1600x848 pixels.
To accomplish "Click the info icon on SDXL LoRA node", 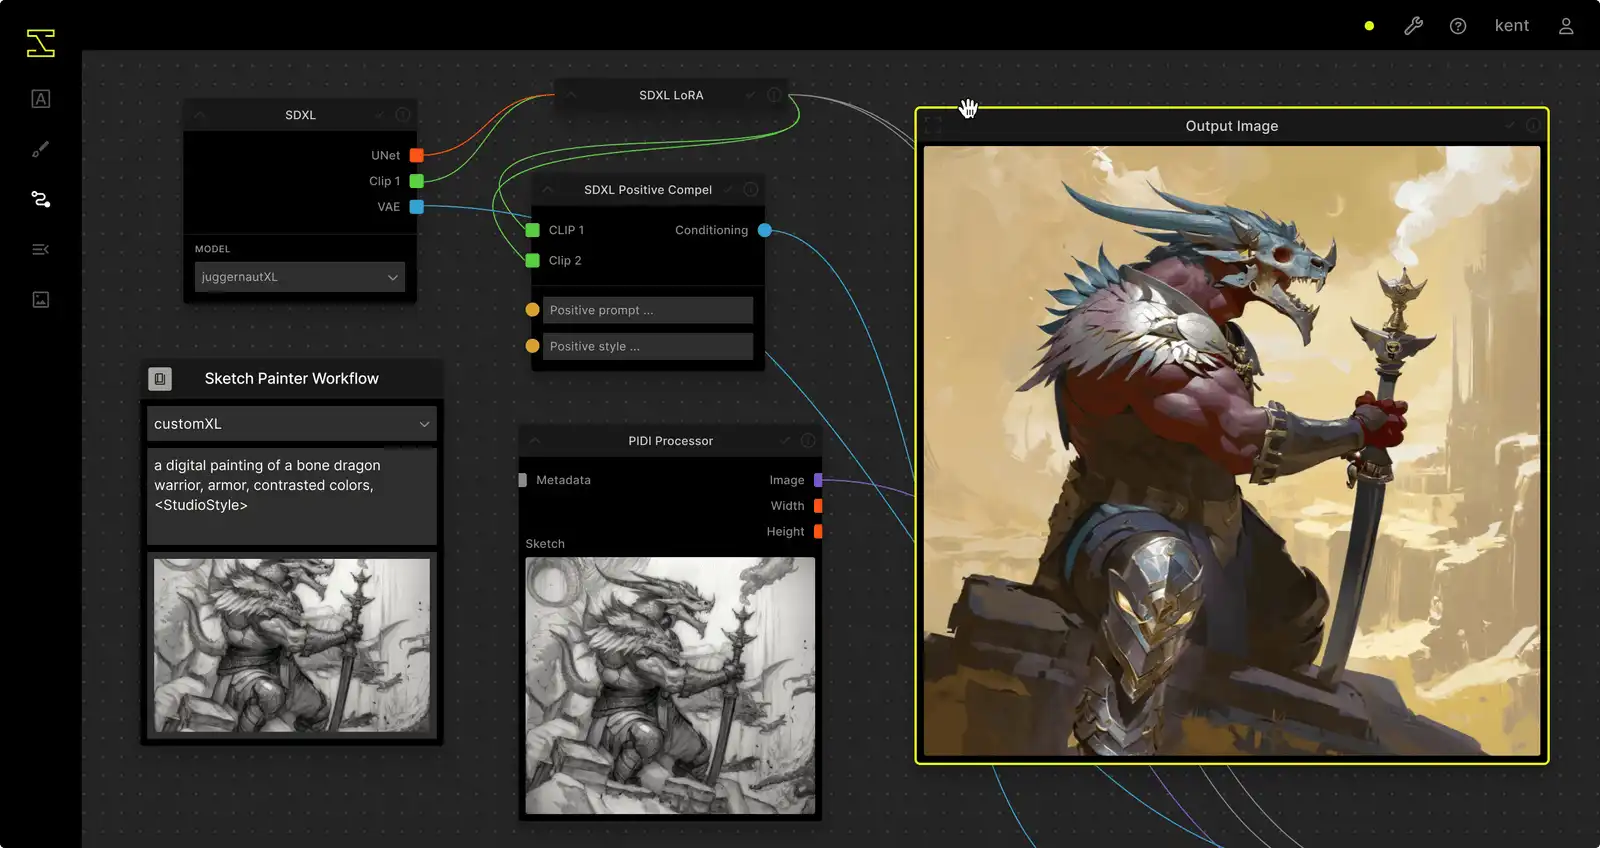I will [774, 95].
